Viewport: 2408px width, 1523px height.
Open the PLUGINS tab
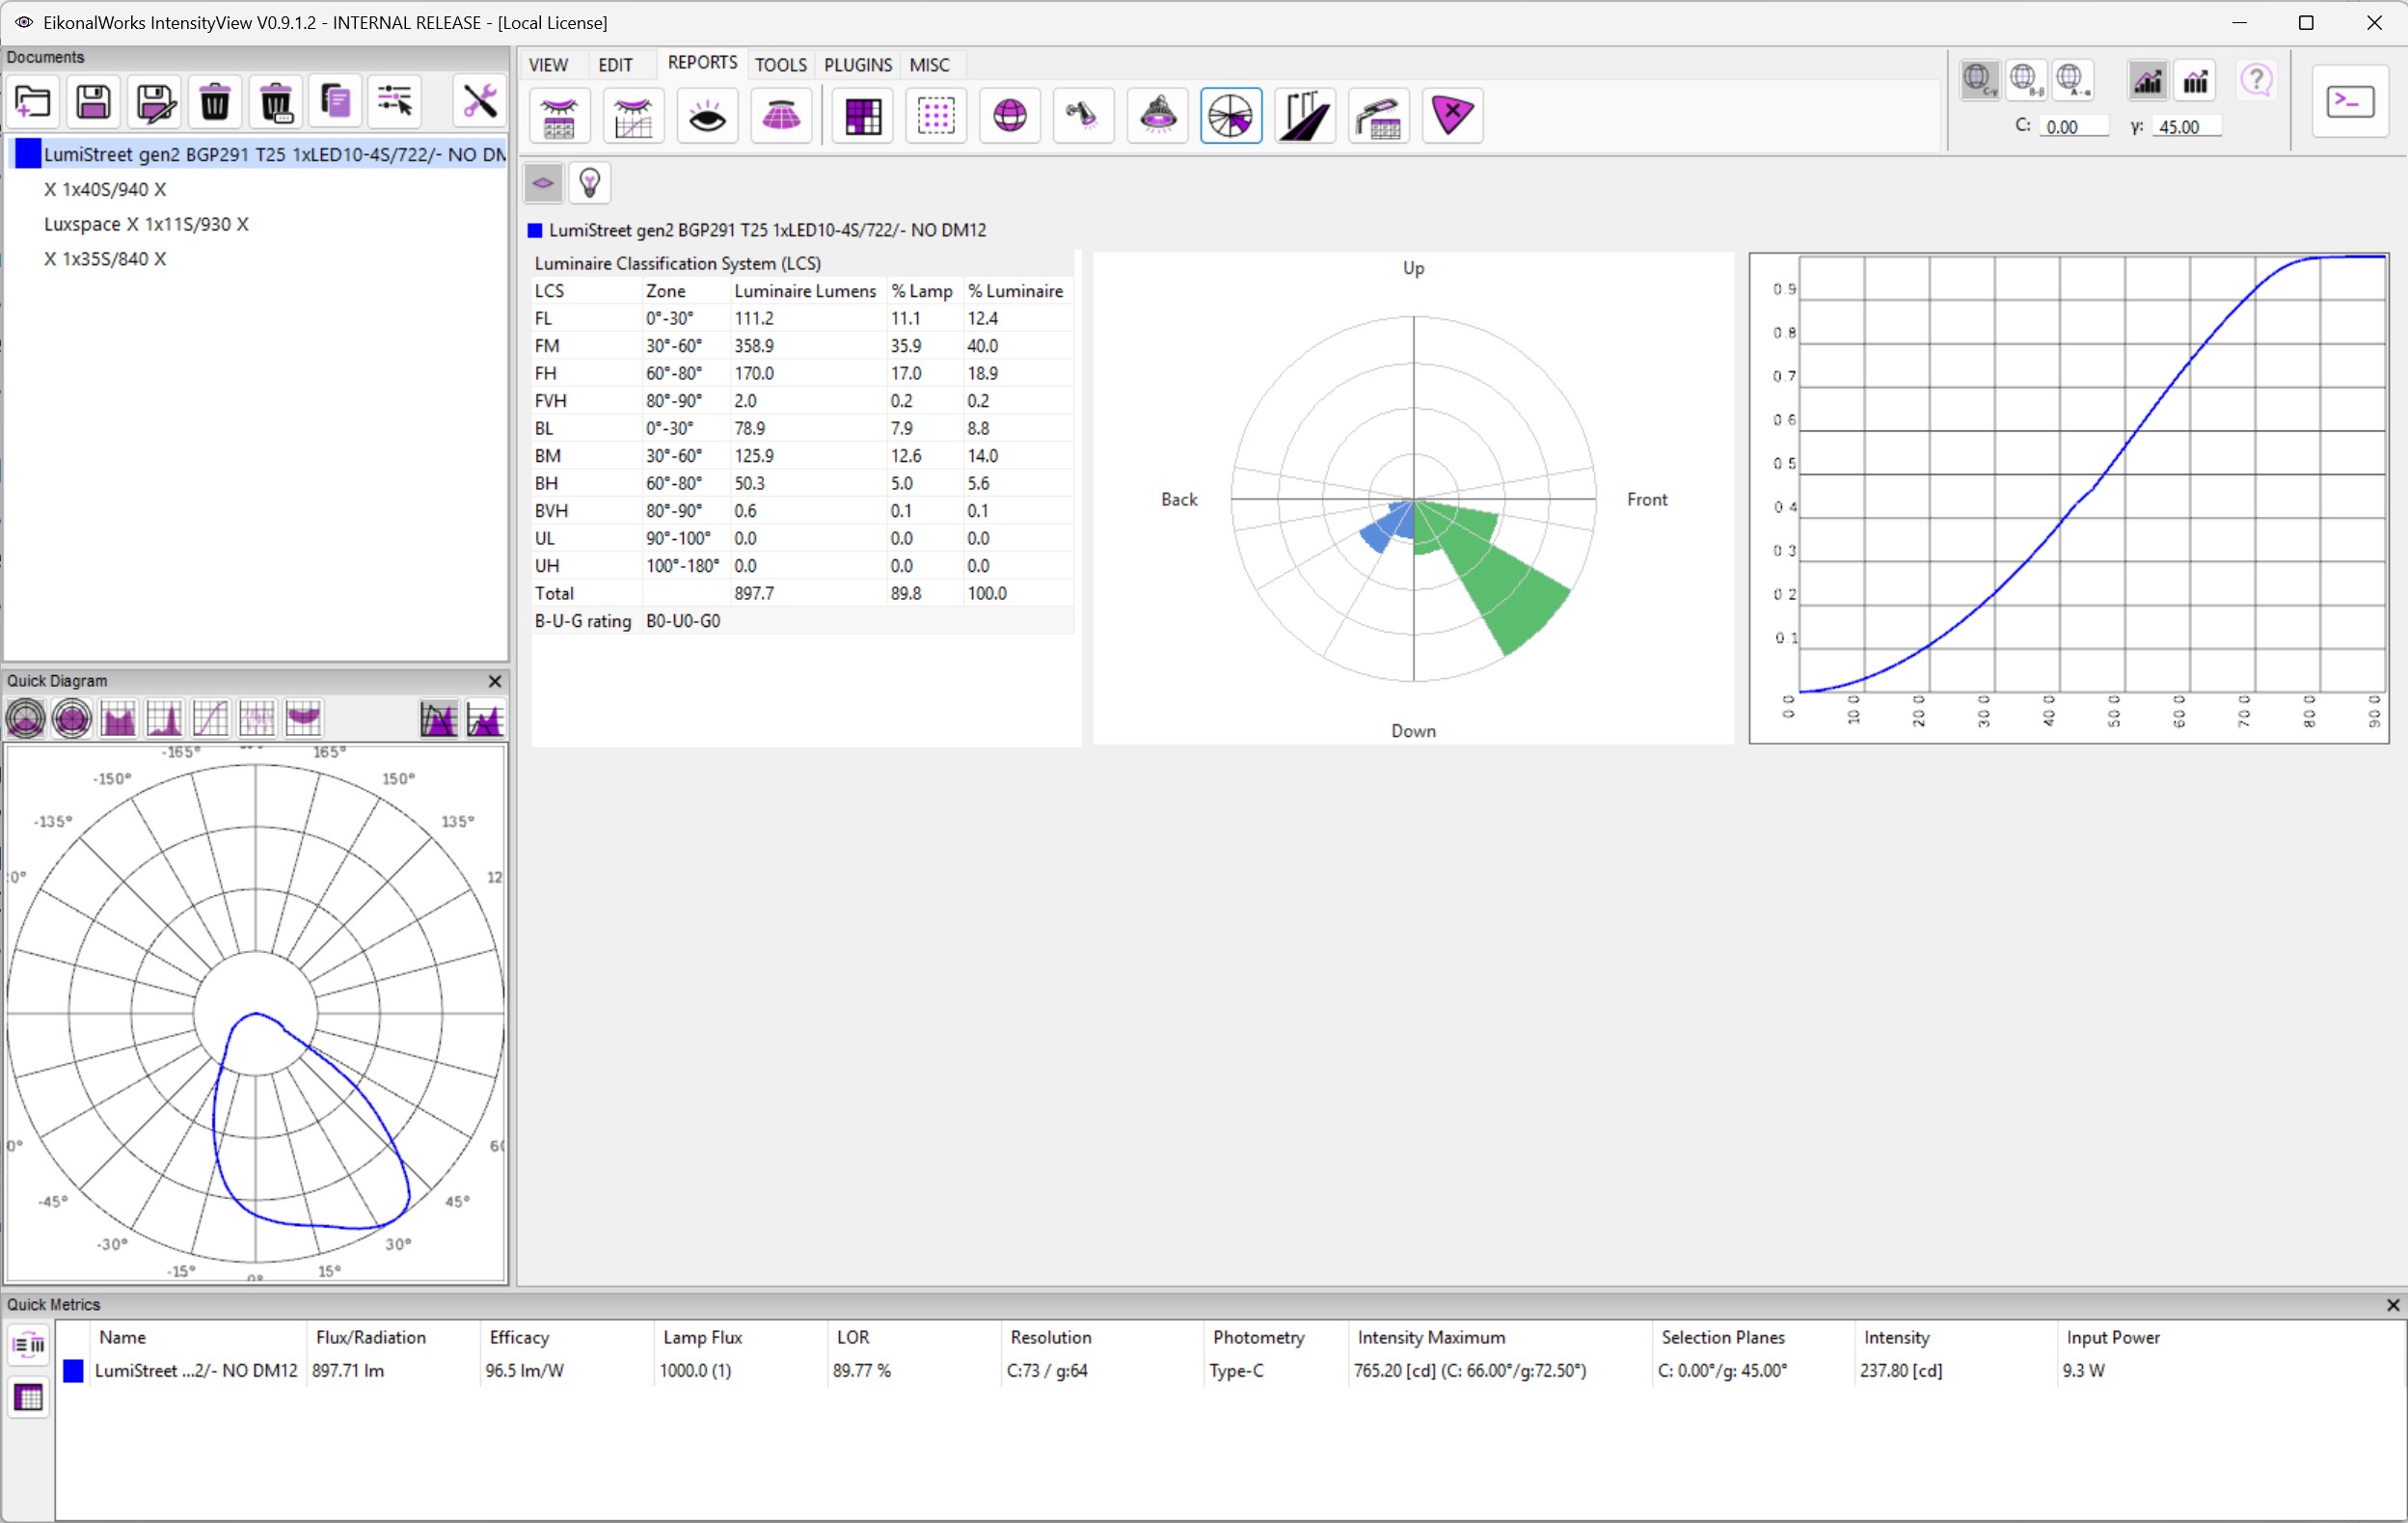[x=858, y=65]
